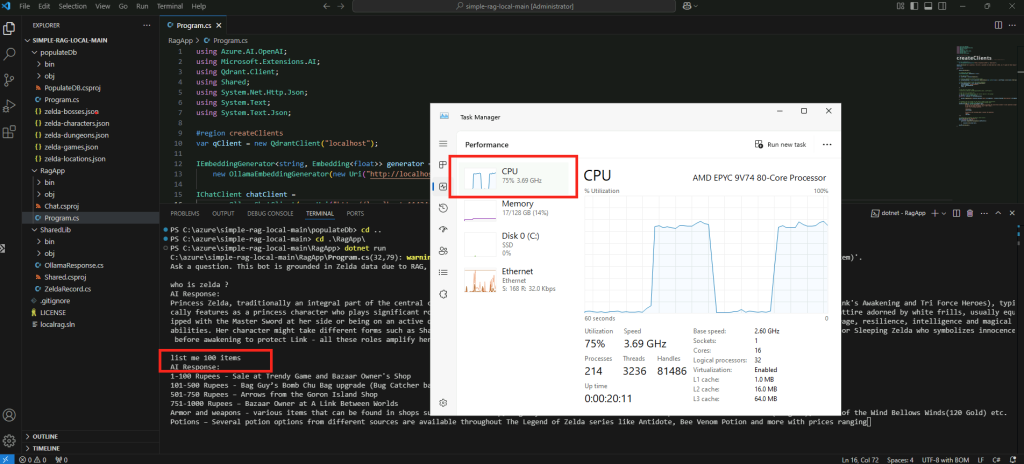Open the Accounts menu in activity bar
Viewport: 1024px width, 464px height.
(9, 415)
